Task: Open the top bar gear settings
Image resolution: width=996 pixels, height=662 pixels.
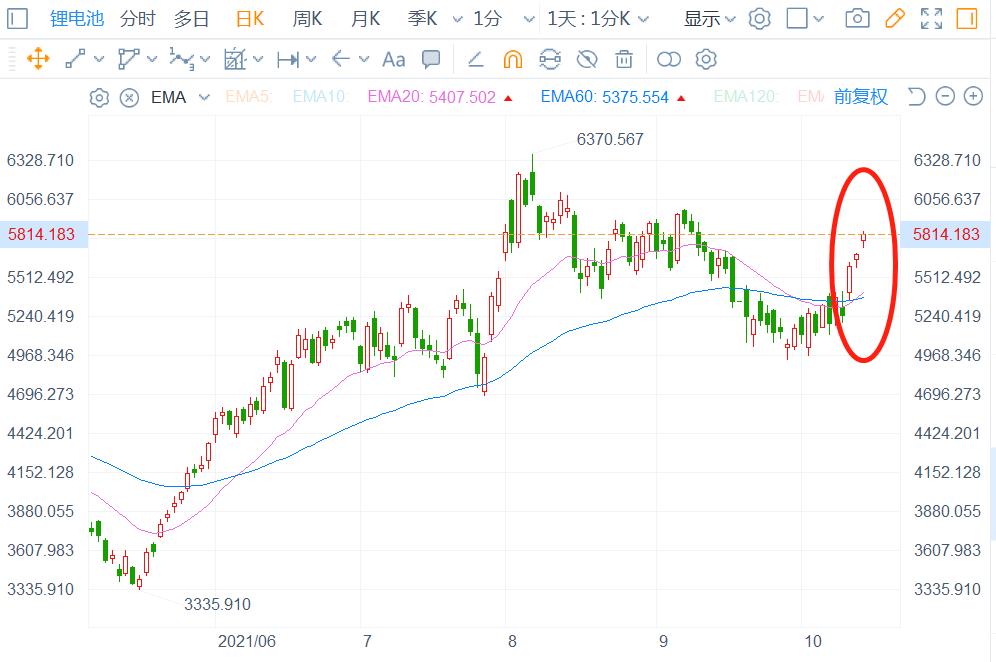Action: (760, 19)
